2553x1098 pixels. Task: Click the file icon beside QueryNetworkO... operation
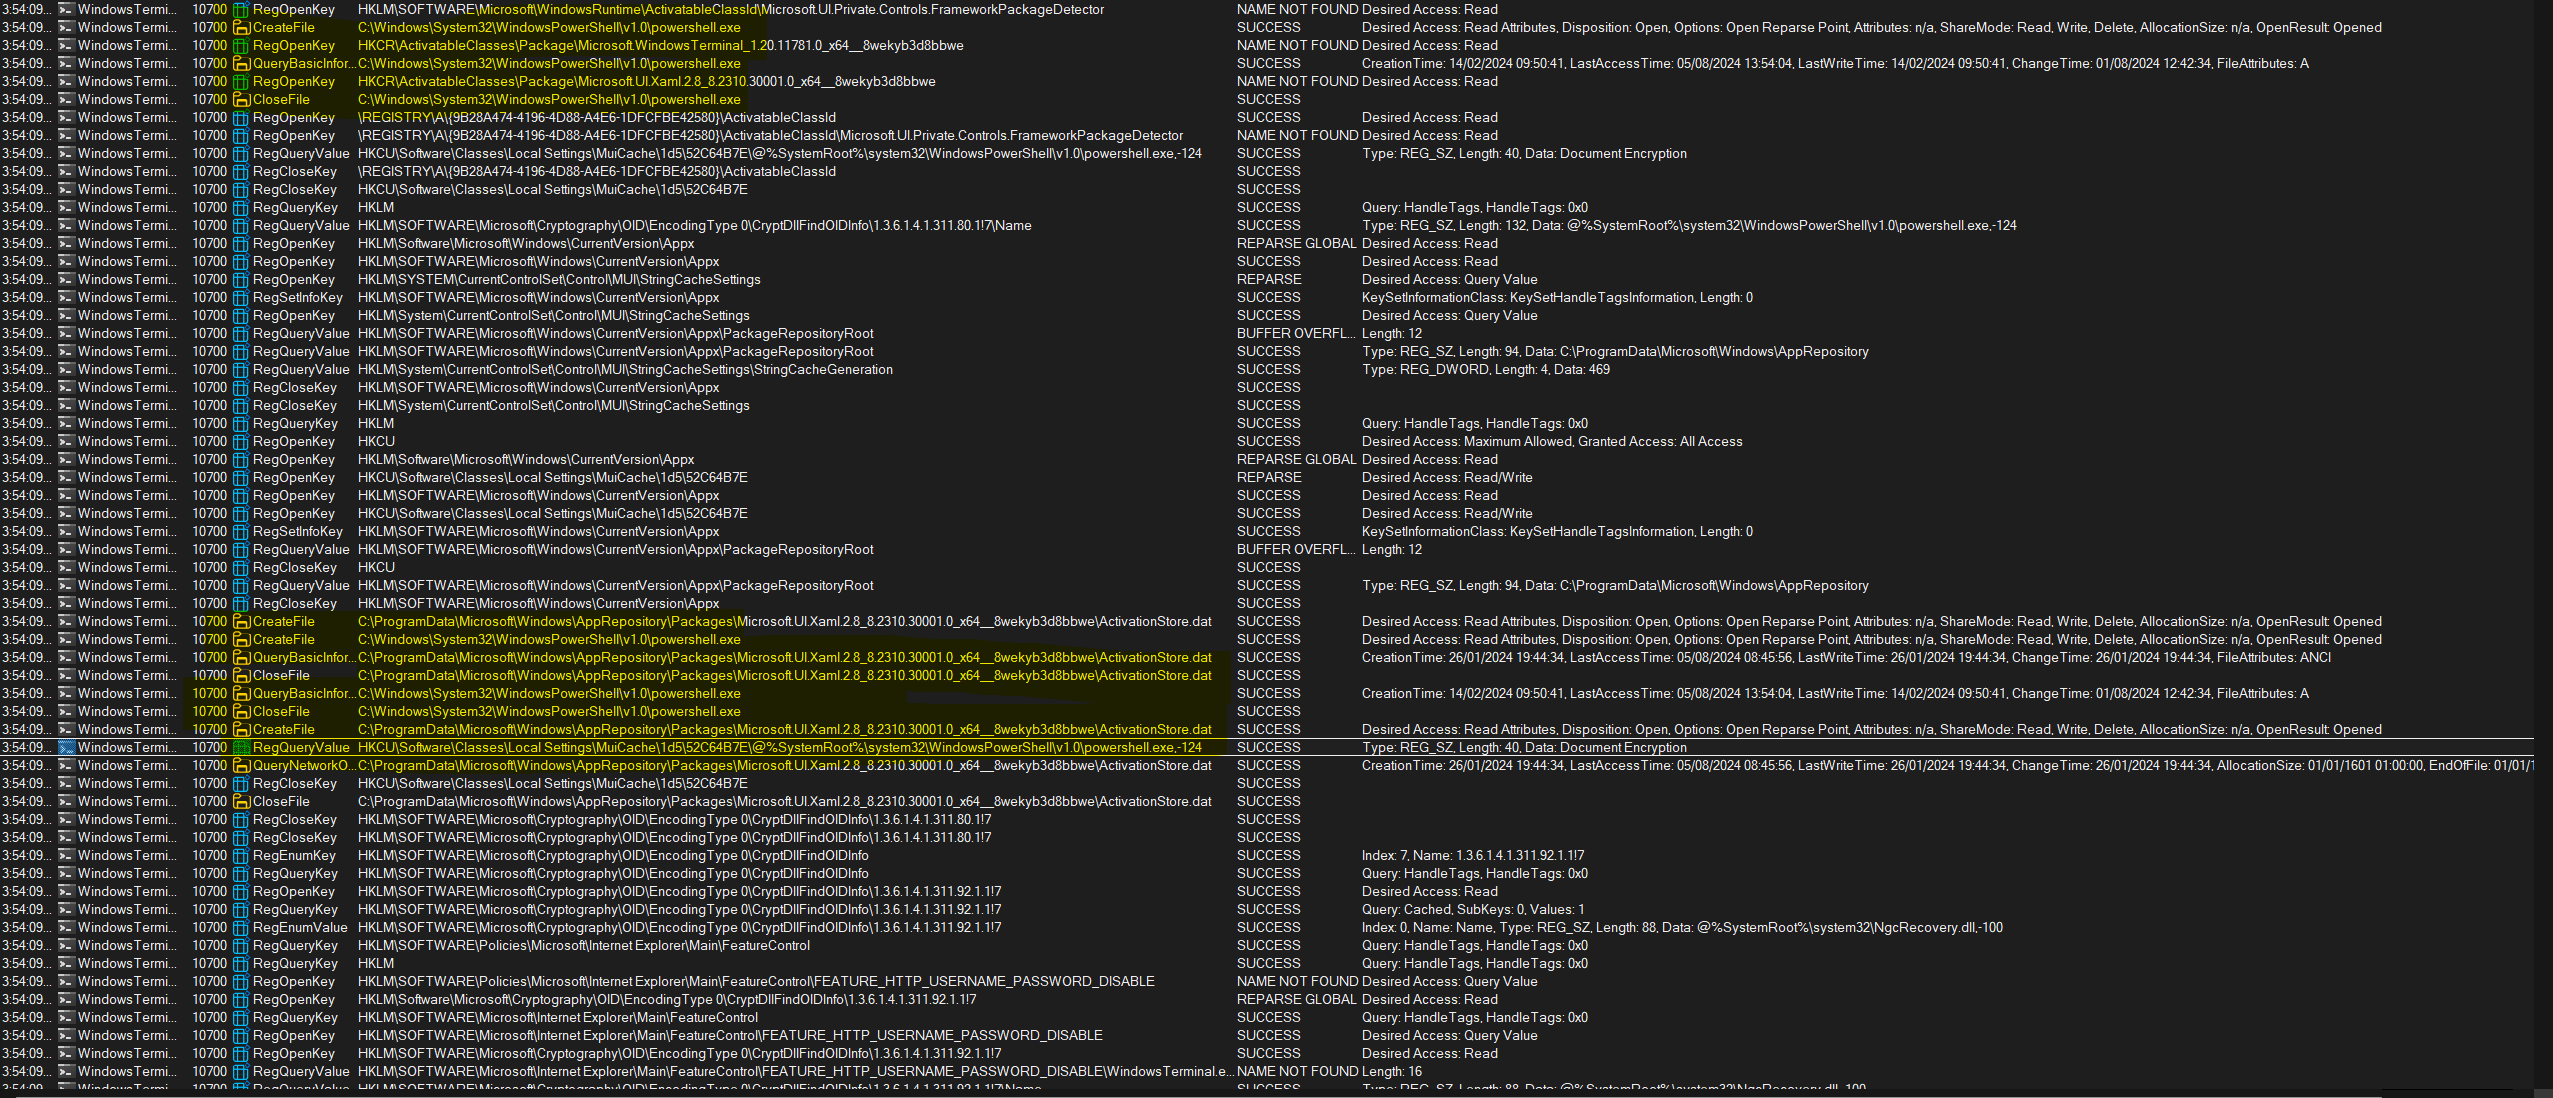click(x=241, y=765)
